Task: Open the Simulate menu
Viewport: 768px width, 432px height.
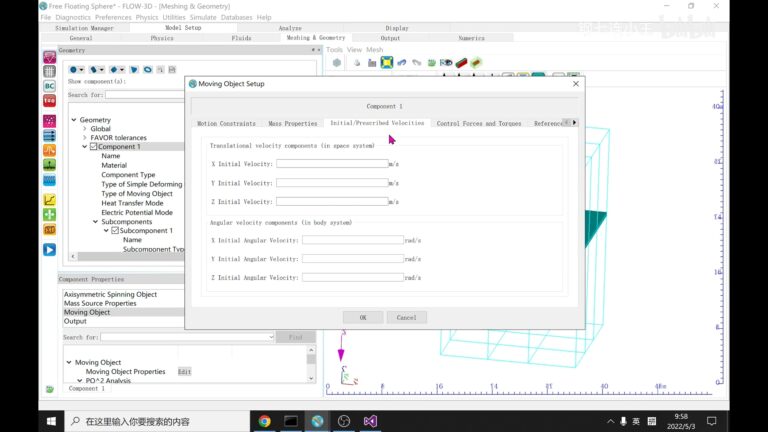Action: (x=203, y=17)
